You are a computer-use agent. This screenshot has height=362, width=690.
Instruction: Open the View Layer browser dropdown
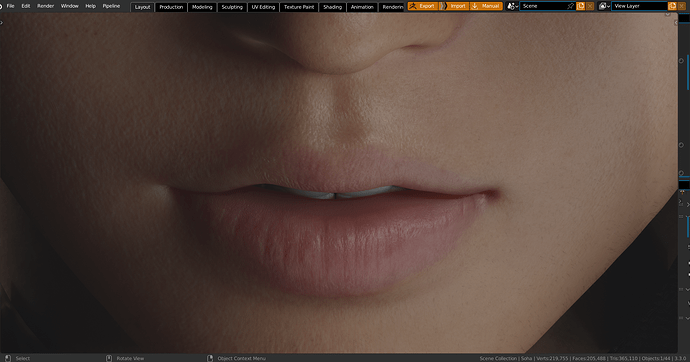pyautogui.click(x=604, y=6)
